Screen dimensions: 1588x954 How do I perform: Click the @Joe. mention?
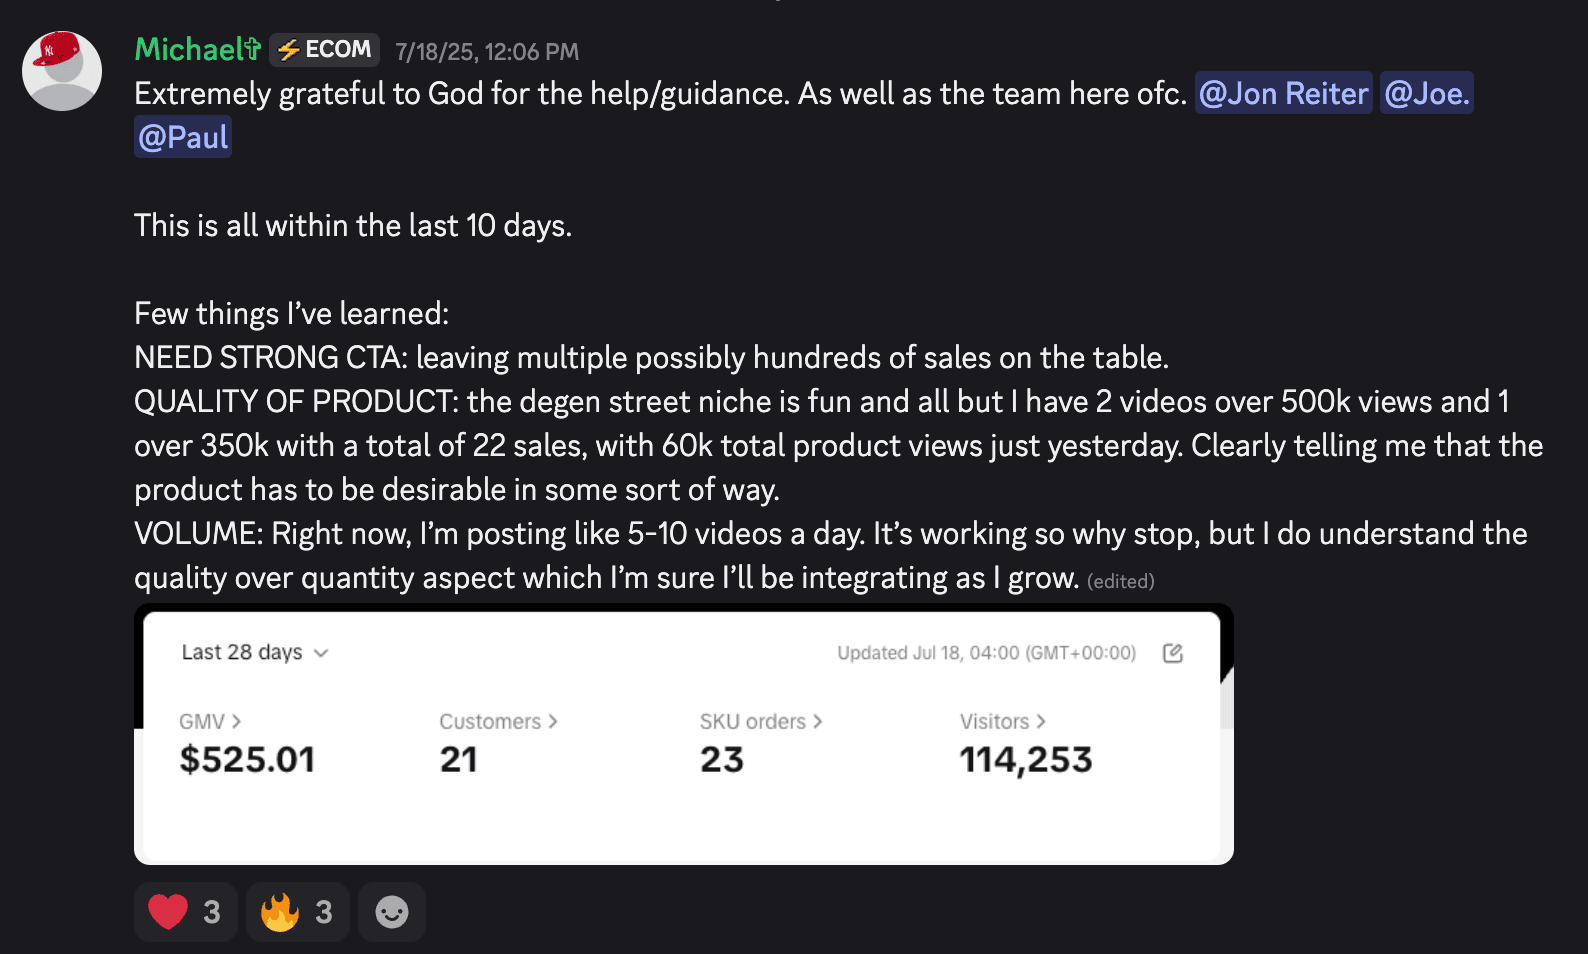coord(1426,94)
